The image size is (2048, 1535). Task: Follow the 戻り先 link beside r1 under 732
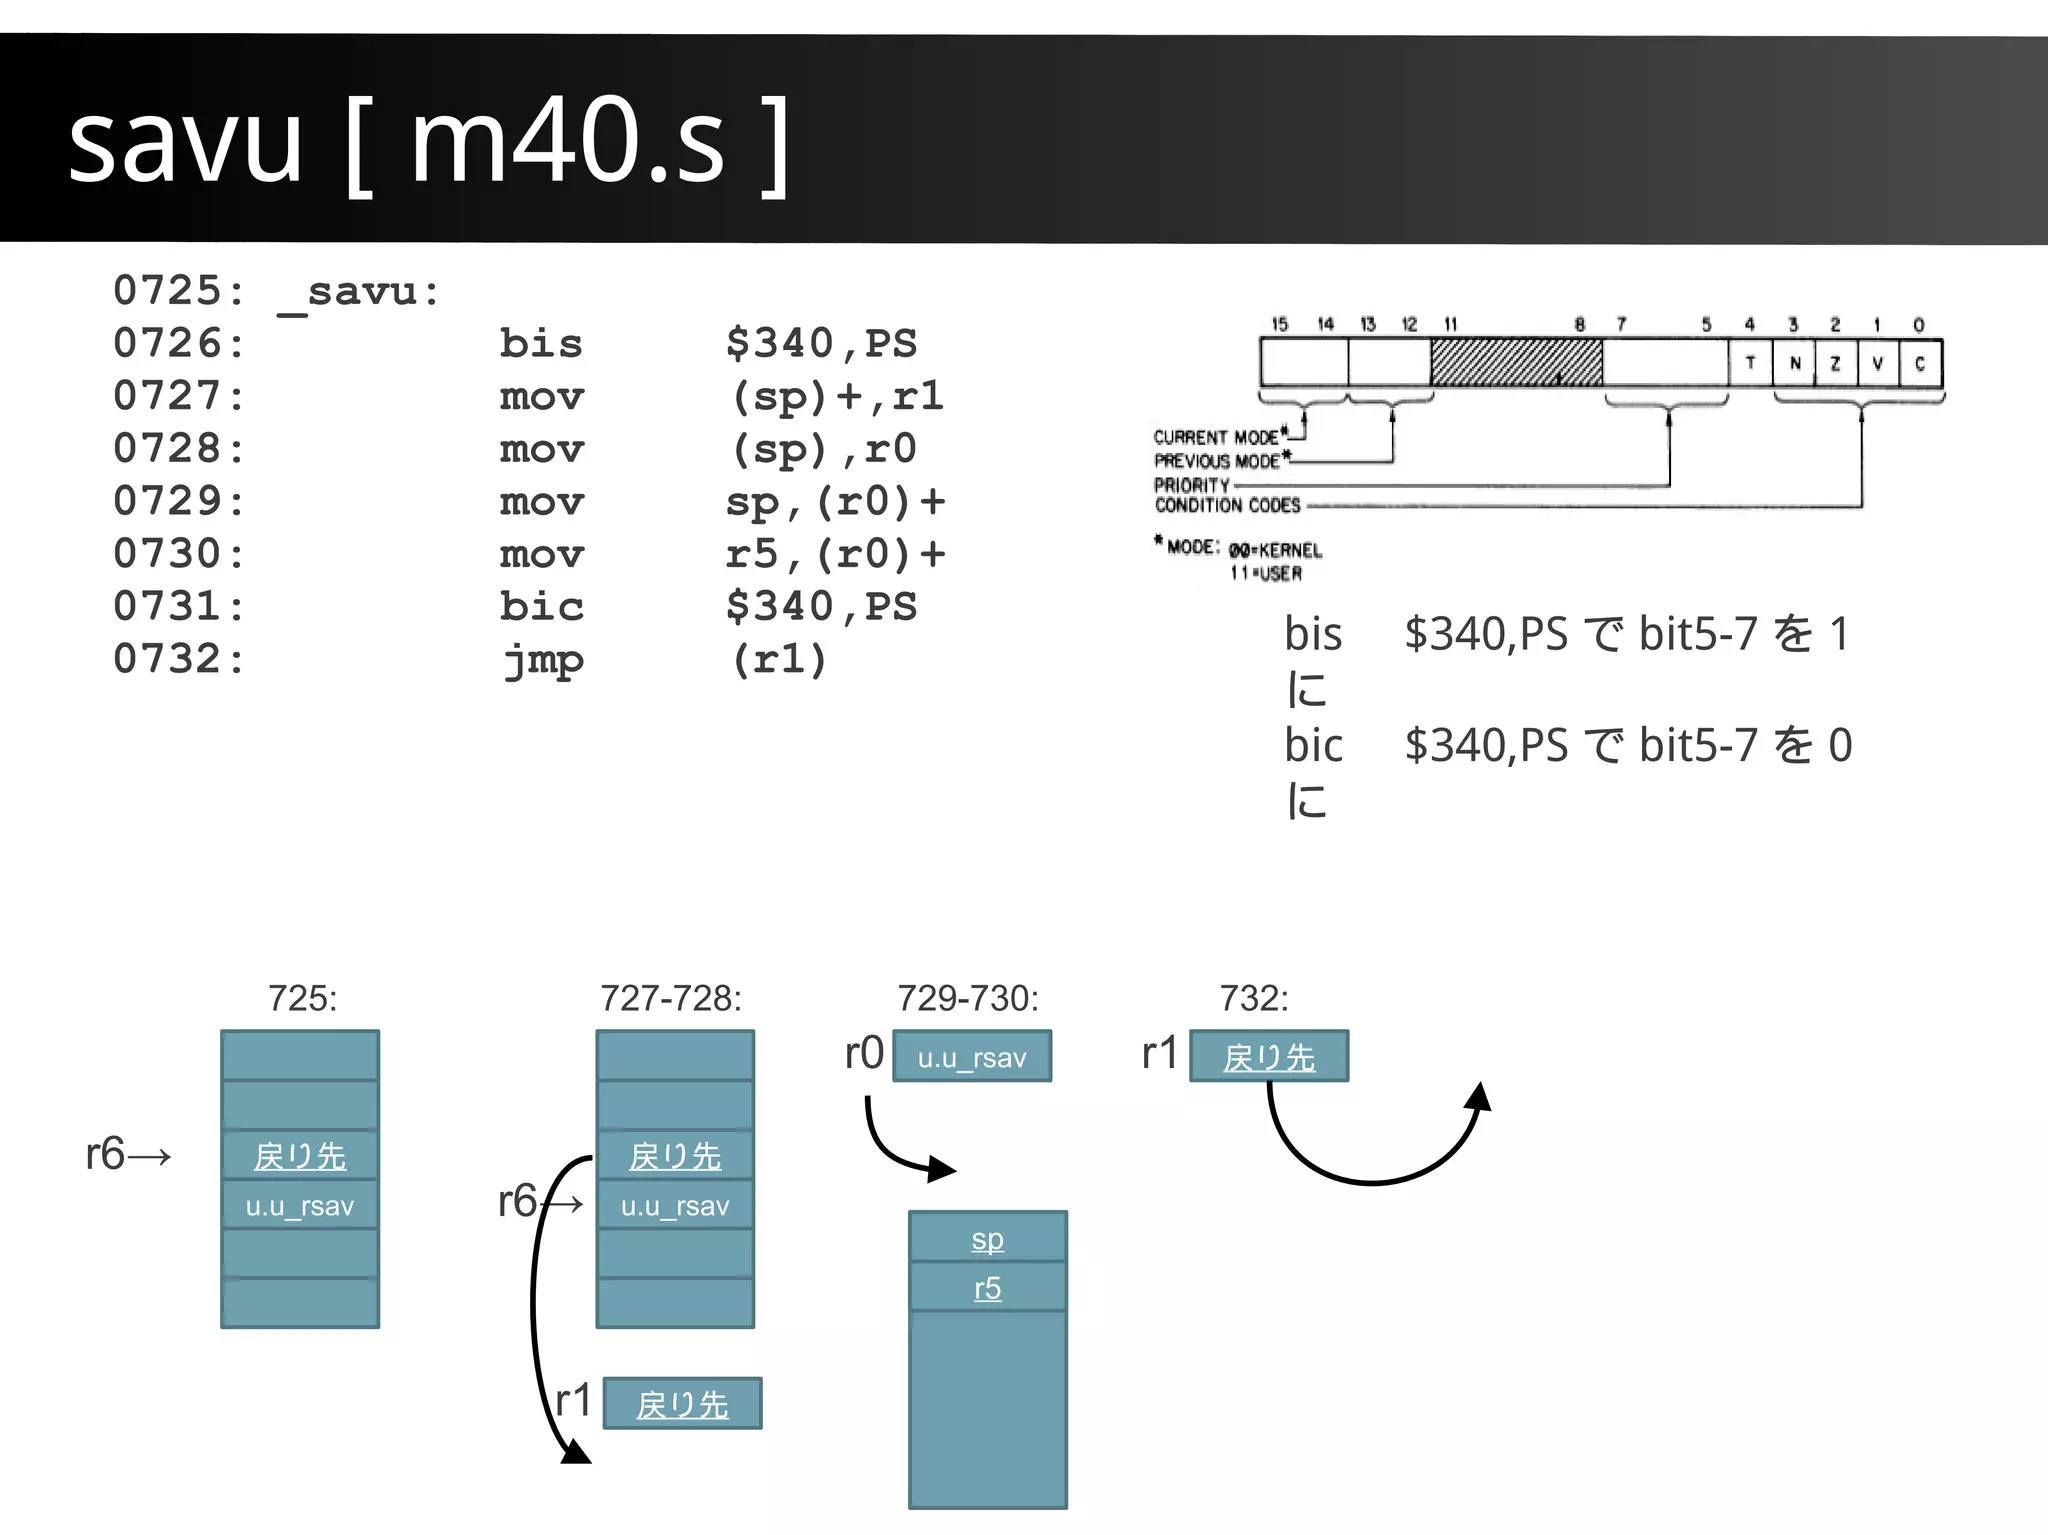point(1268,1057)
